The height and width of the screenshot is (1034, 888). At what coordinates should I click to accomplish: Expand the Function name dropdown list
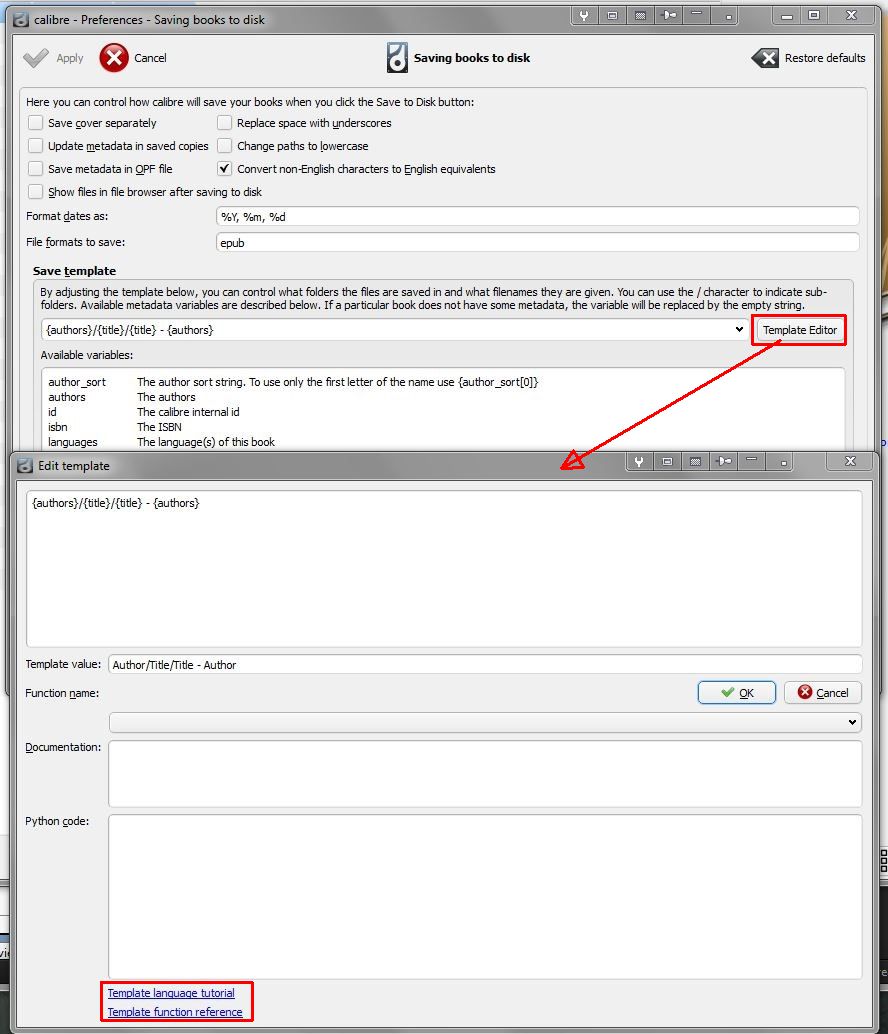[x=852, y=723]
